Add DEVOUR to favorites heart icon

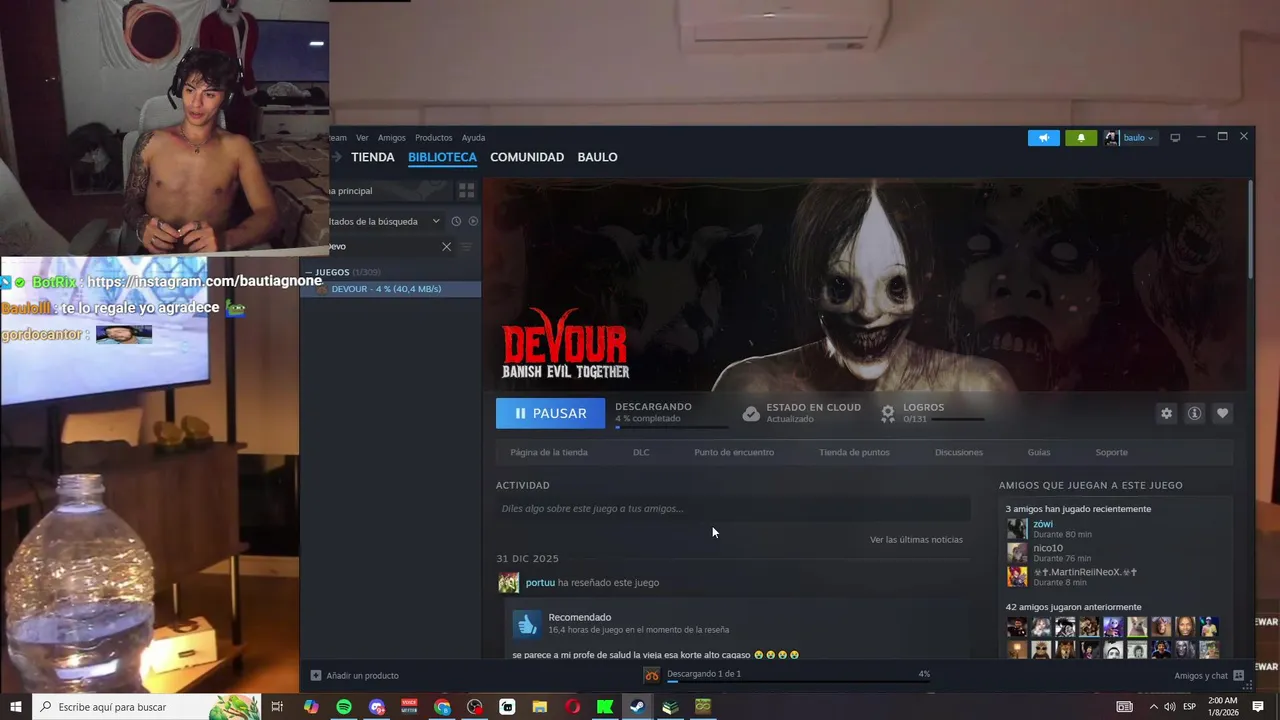click(1222, 413)
